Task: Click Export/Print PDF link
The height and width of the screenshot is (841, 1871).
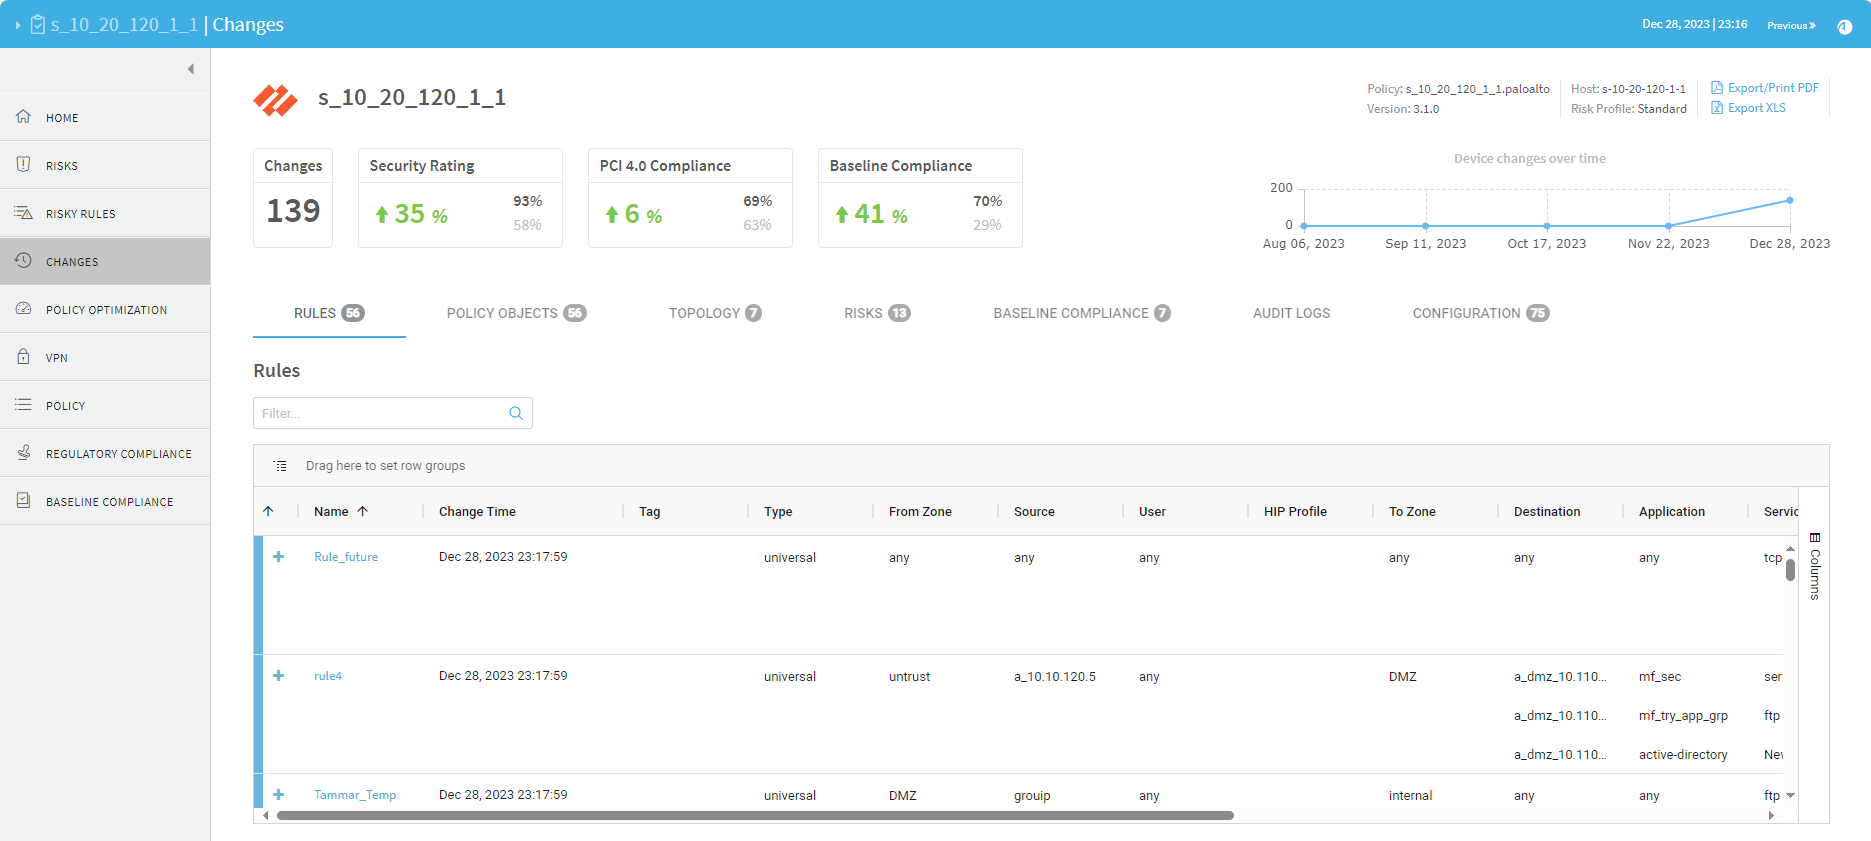Action: [x=1772, y=88]
